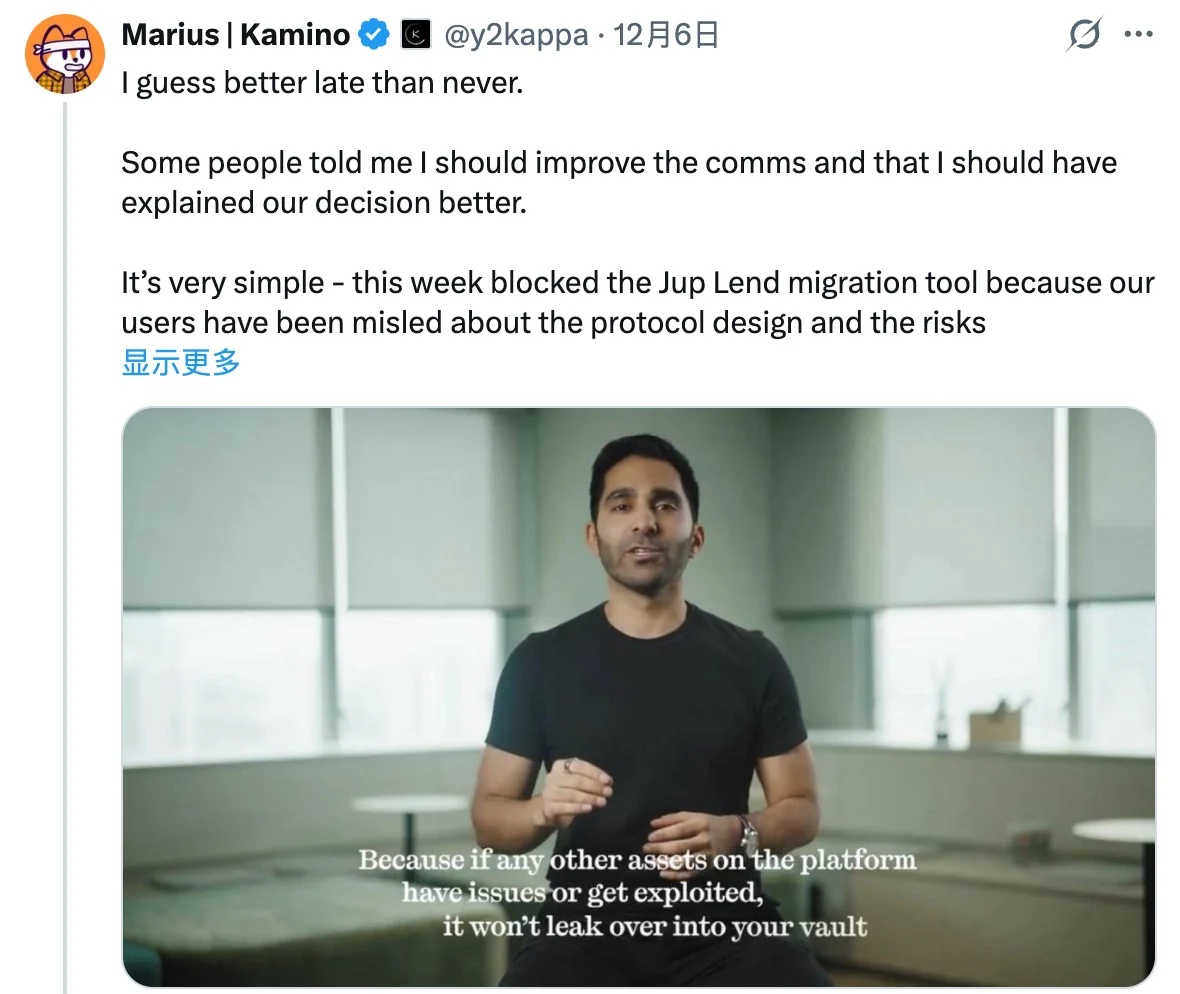
Task: Click the "Because if any other assets" caption line
Action: [x=637, y=860]
